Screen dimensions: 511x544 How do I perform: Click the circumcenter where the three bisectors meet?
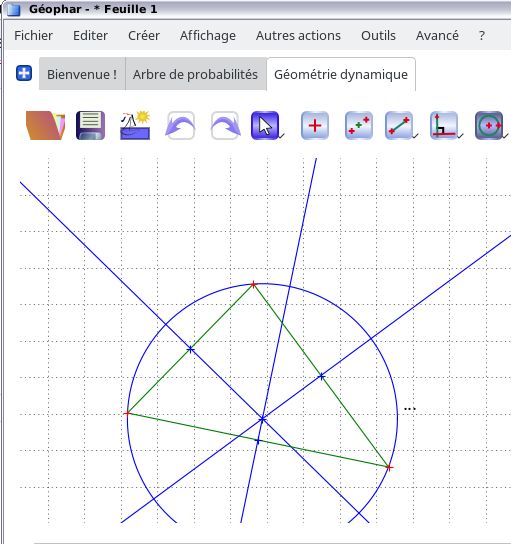(x=263, y=419)
